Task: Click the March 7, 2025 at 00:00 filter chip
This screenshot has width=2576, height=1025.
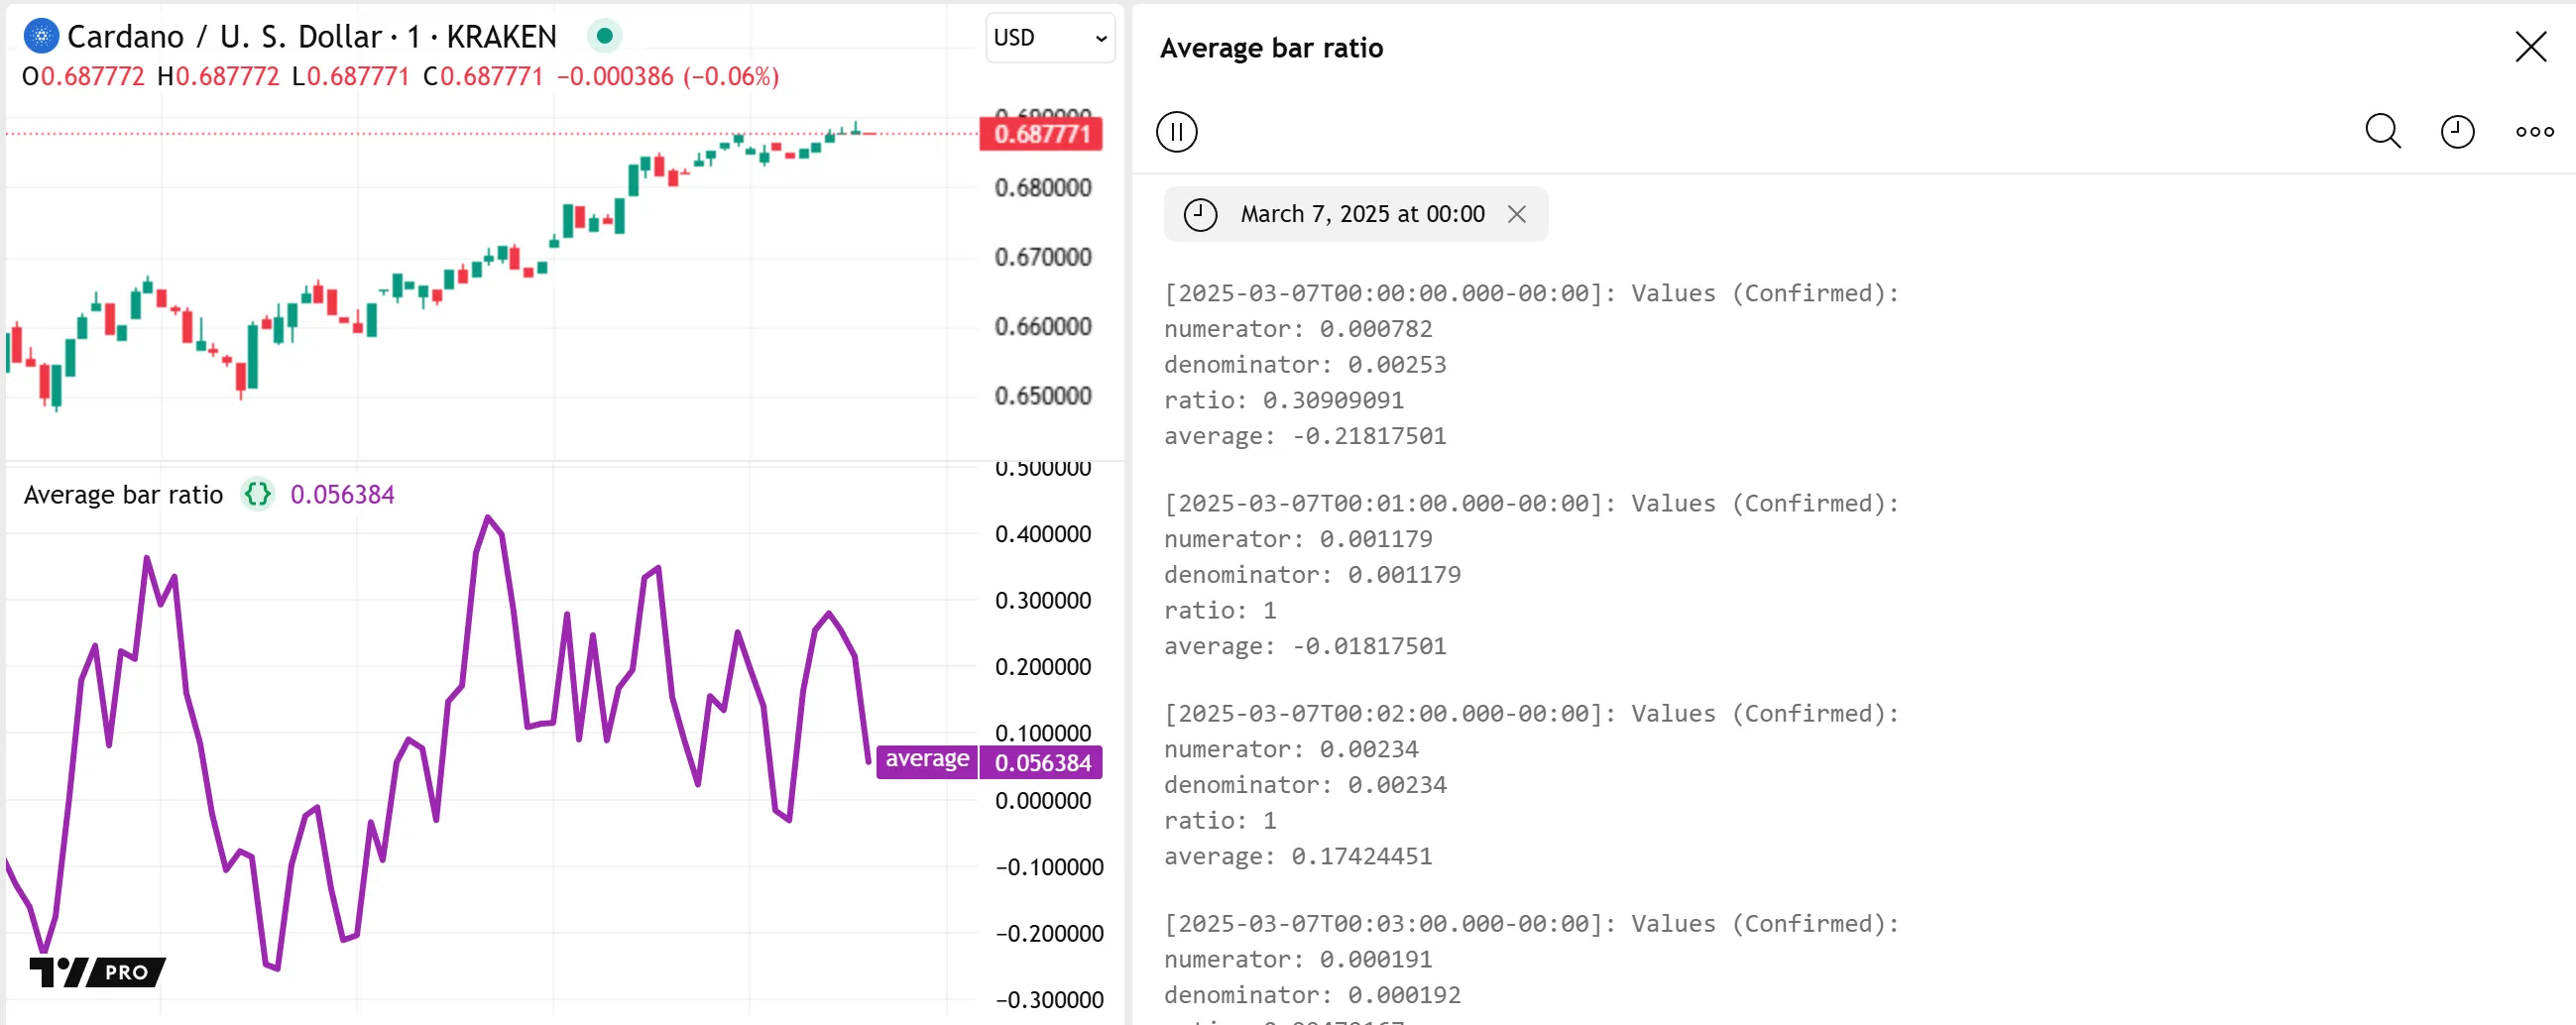Action: [x=1361, y=214]
